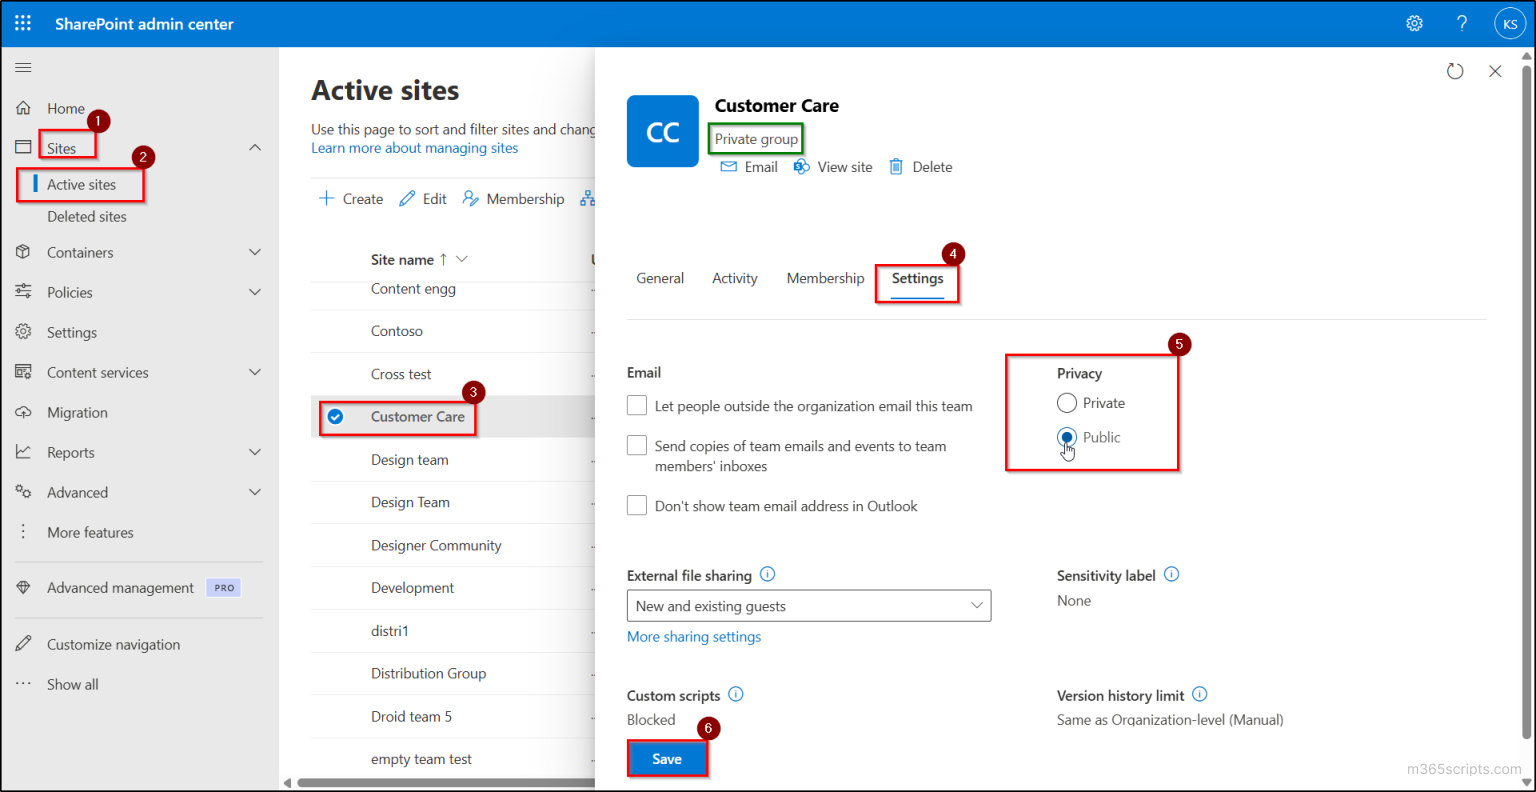Viewport: 1536px width, 792px height.
Task: Select the Private privacy radio button
Action: coord(1067,402)
